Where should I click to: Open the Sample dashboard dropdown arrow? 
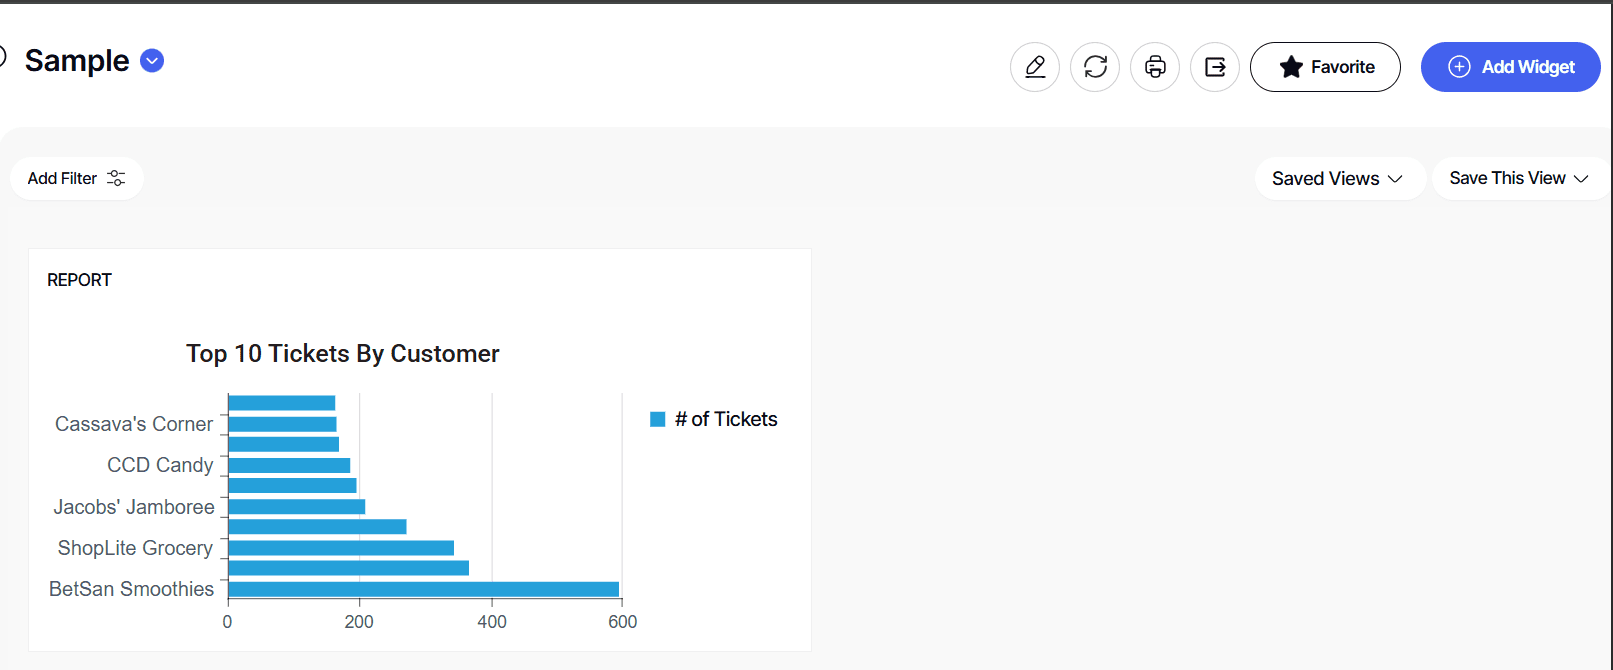pos(152,61)
